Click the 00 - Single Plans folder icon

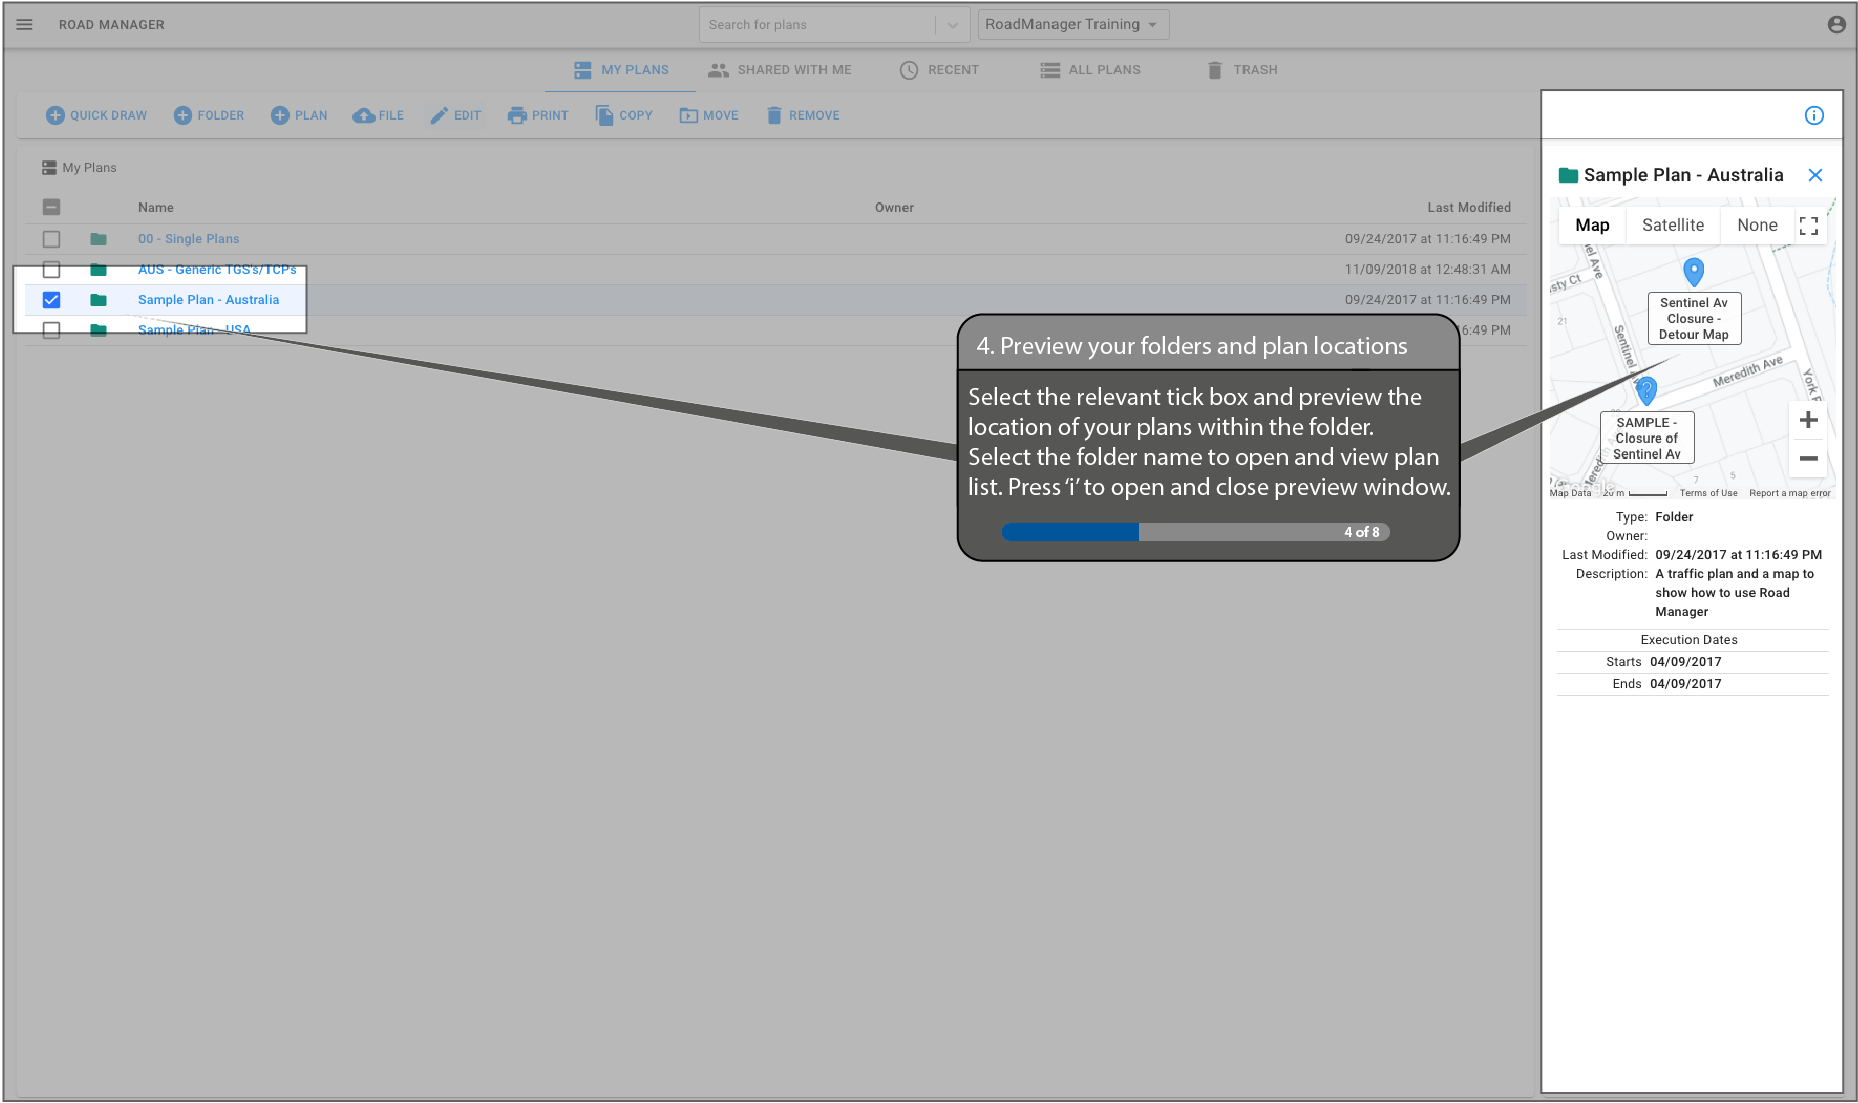tap(98, 239)
